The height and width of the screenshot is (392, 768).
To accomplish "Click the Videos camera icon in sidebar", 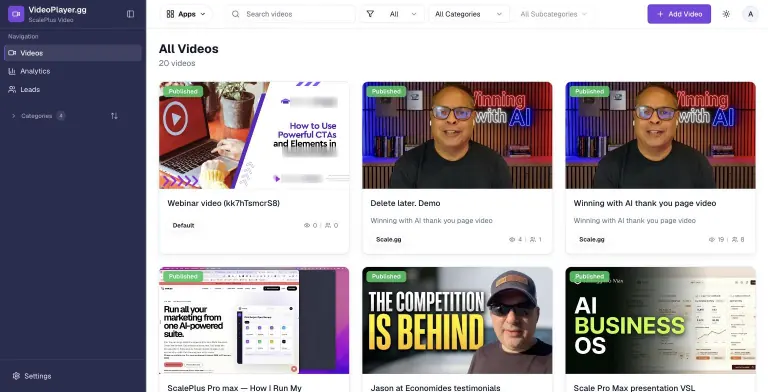I will click(x=12, y=53).
